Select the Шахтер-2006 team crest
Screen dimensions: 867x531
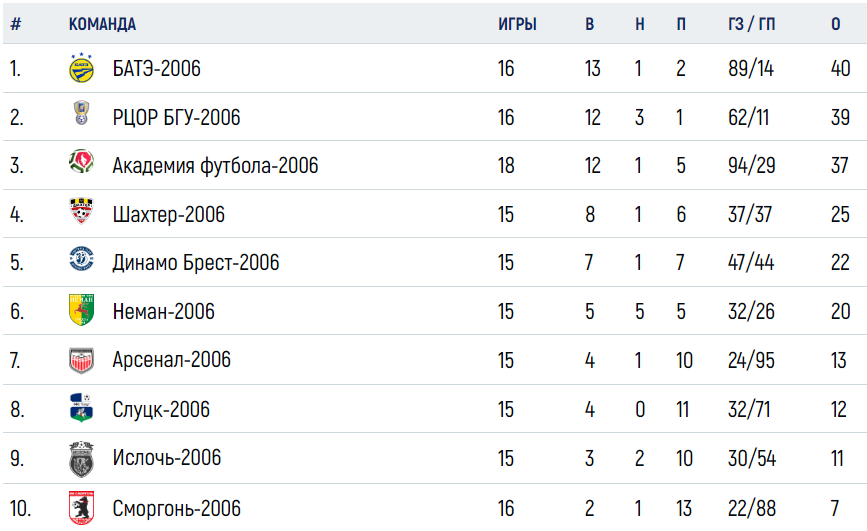81,211
